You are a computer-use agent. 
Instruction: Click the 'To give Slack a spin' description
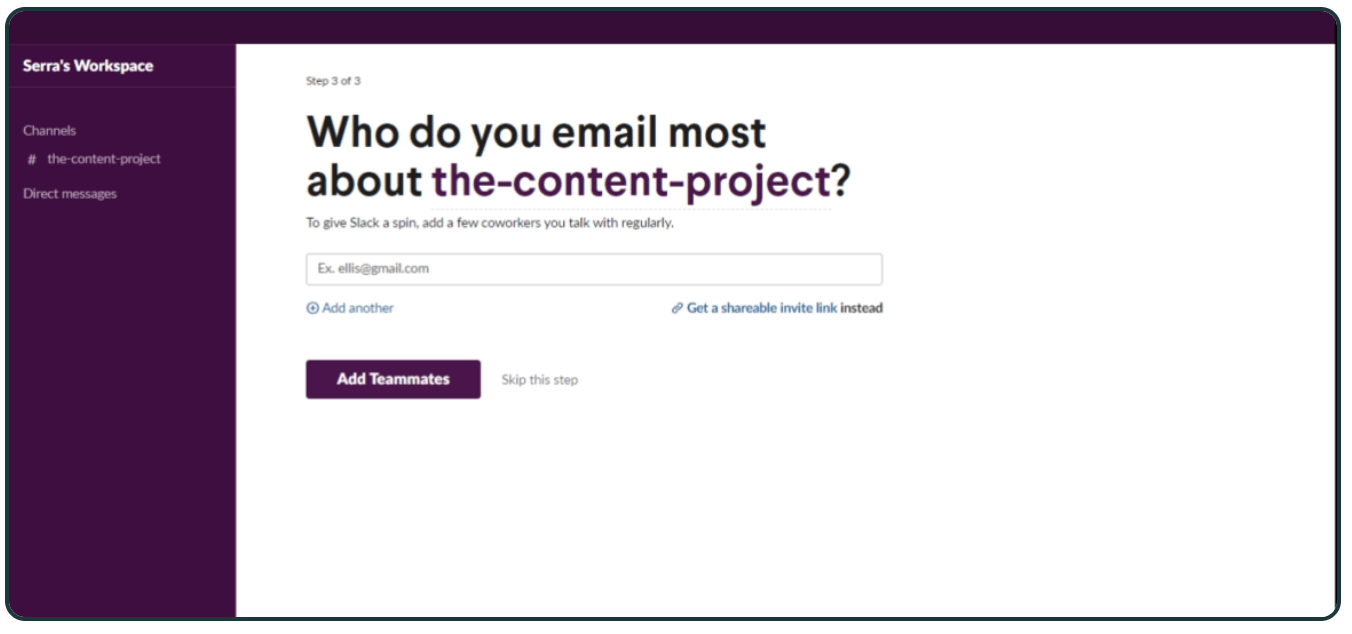coord(490,223)
